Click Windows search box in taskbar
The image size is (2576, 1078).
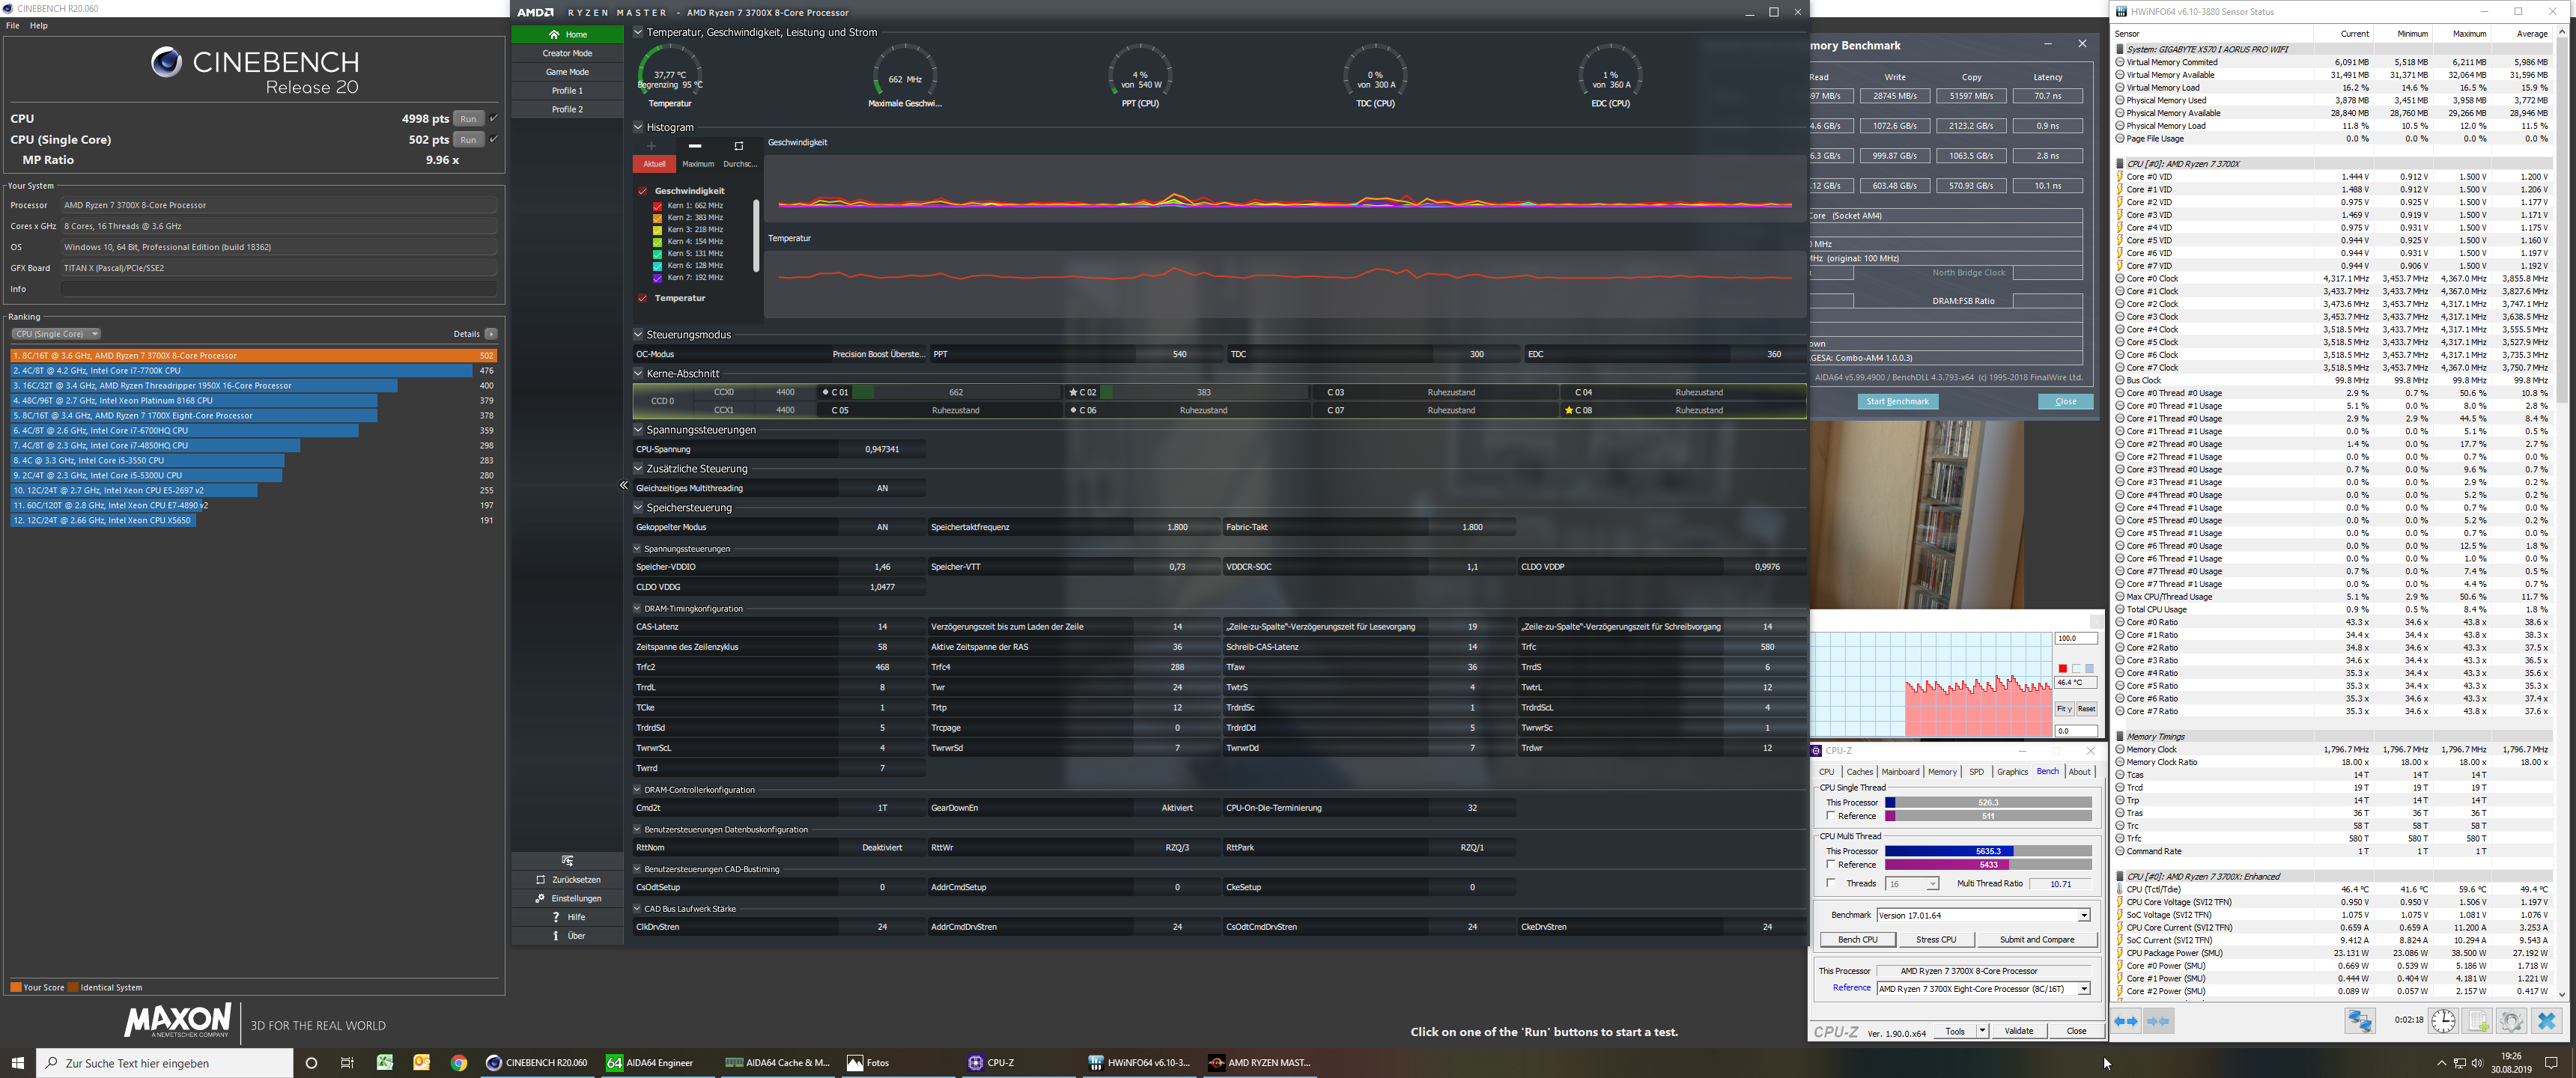(165, 1063)
